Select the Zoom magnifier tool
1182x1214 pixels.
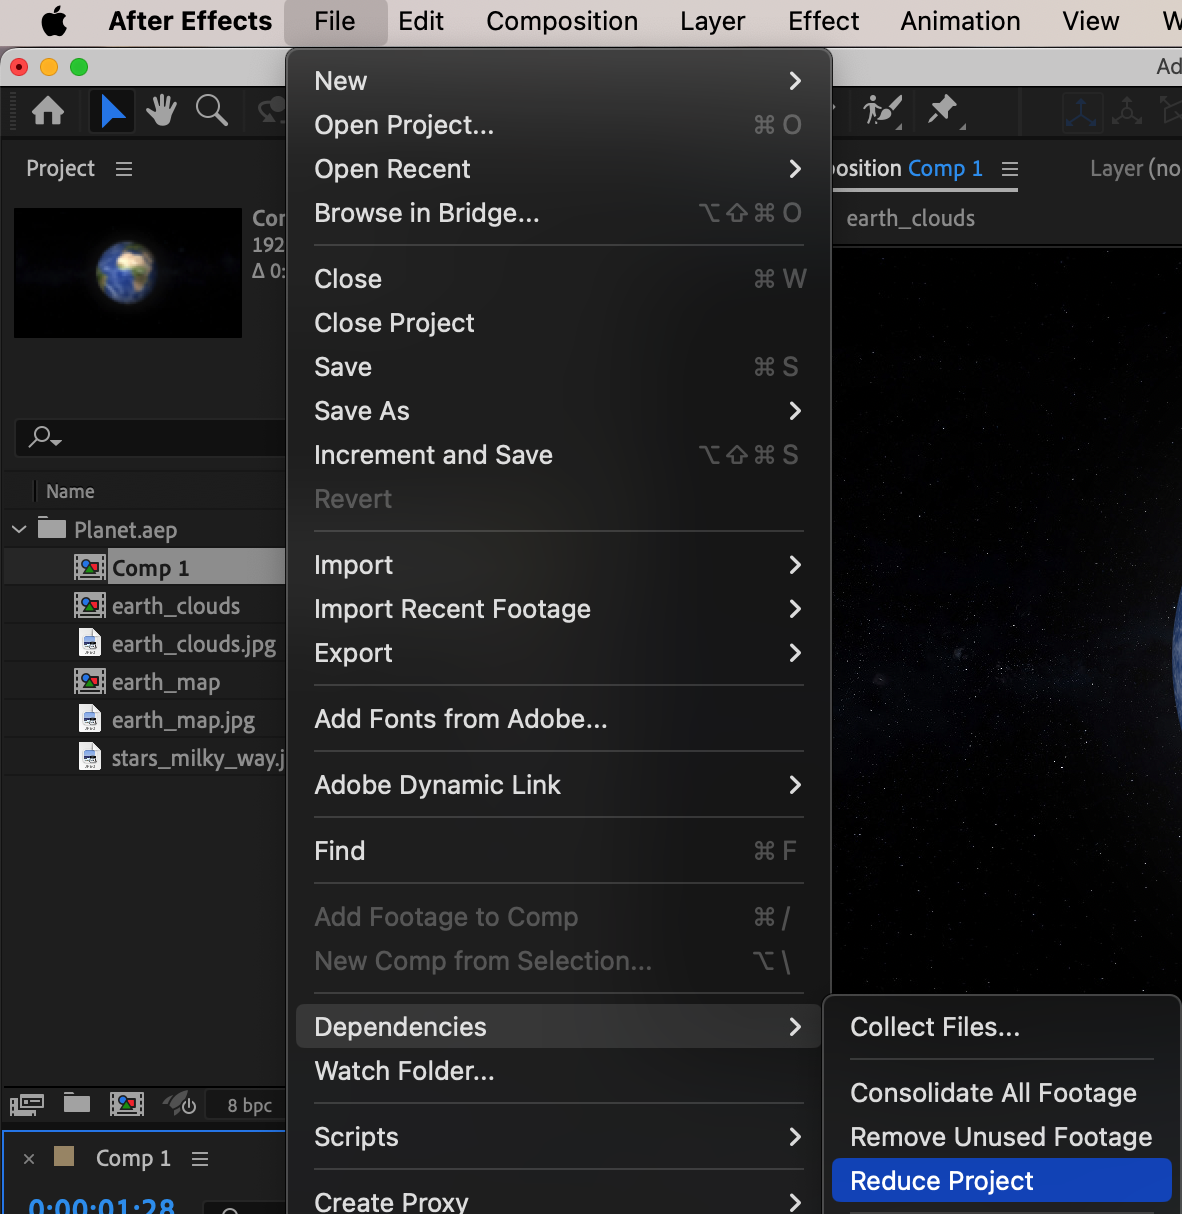(211, 110)
